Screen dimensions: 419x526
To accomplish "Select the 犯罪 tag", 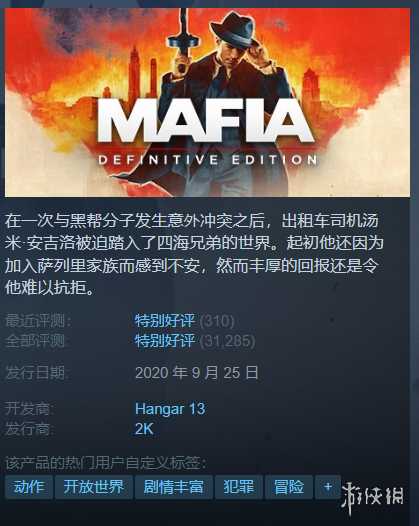I will tap(239, 487).
